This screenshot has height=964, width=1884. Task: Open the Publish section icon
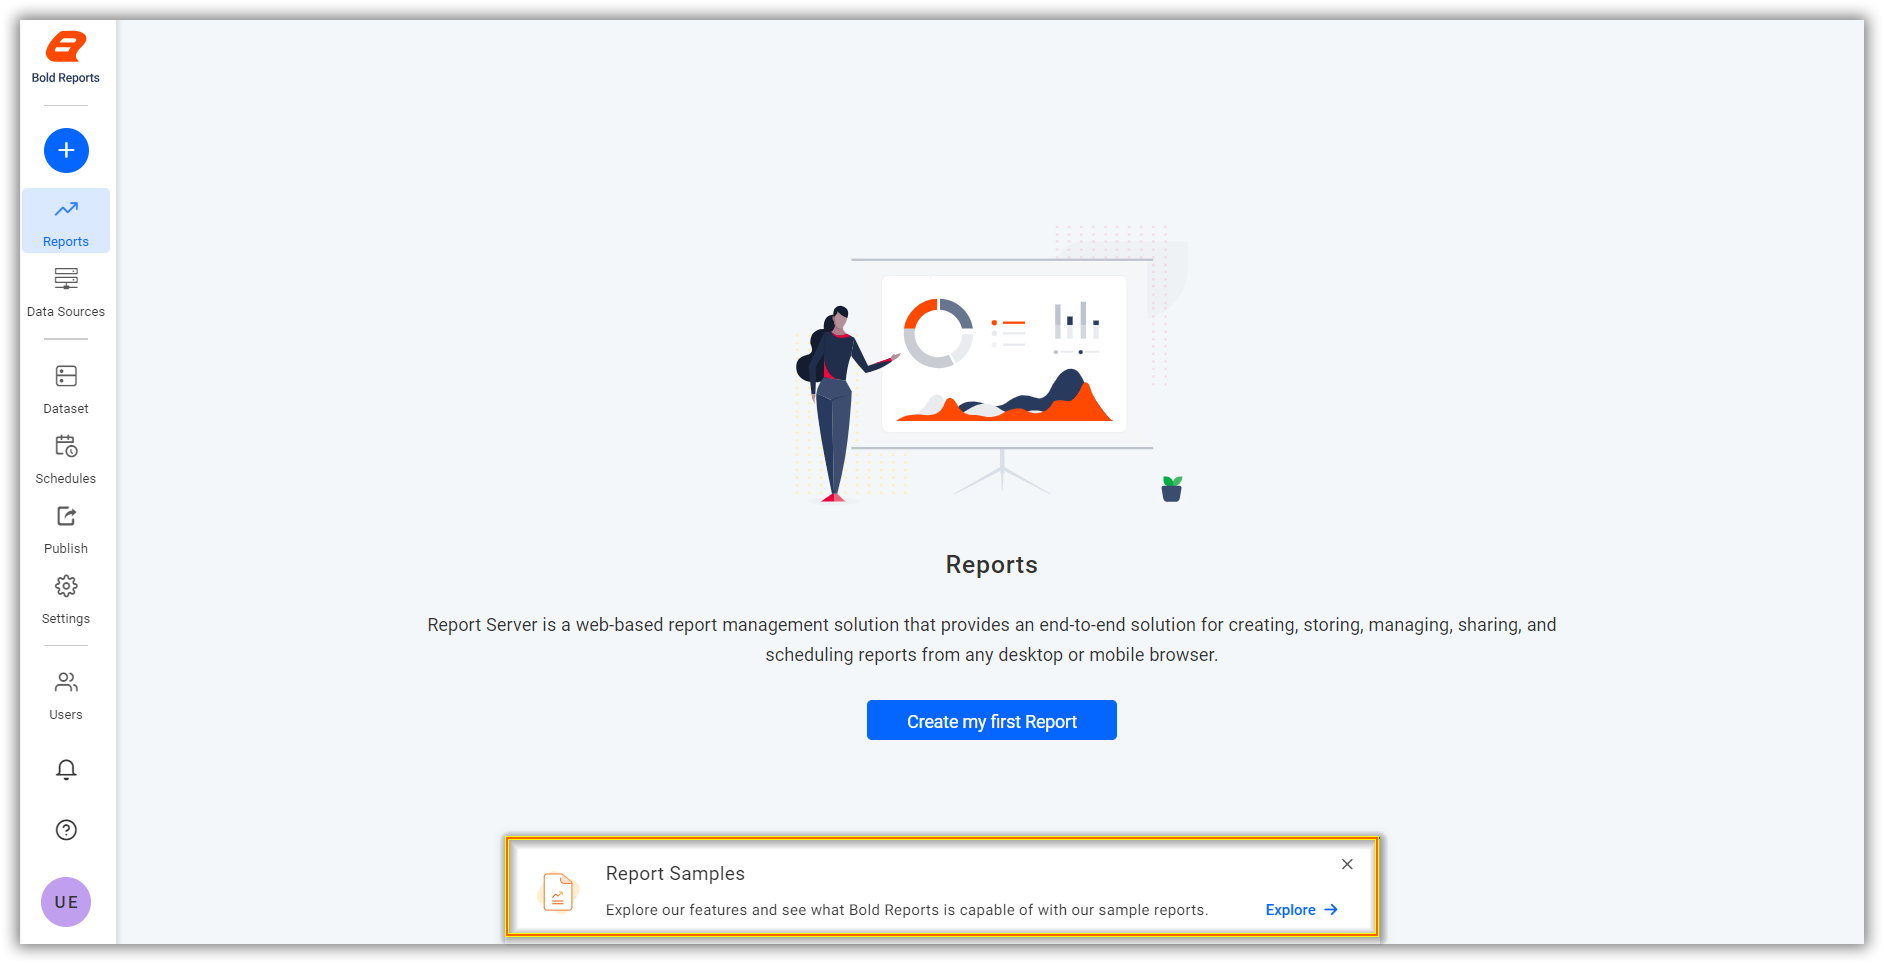66,516
